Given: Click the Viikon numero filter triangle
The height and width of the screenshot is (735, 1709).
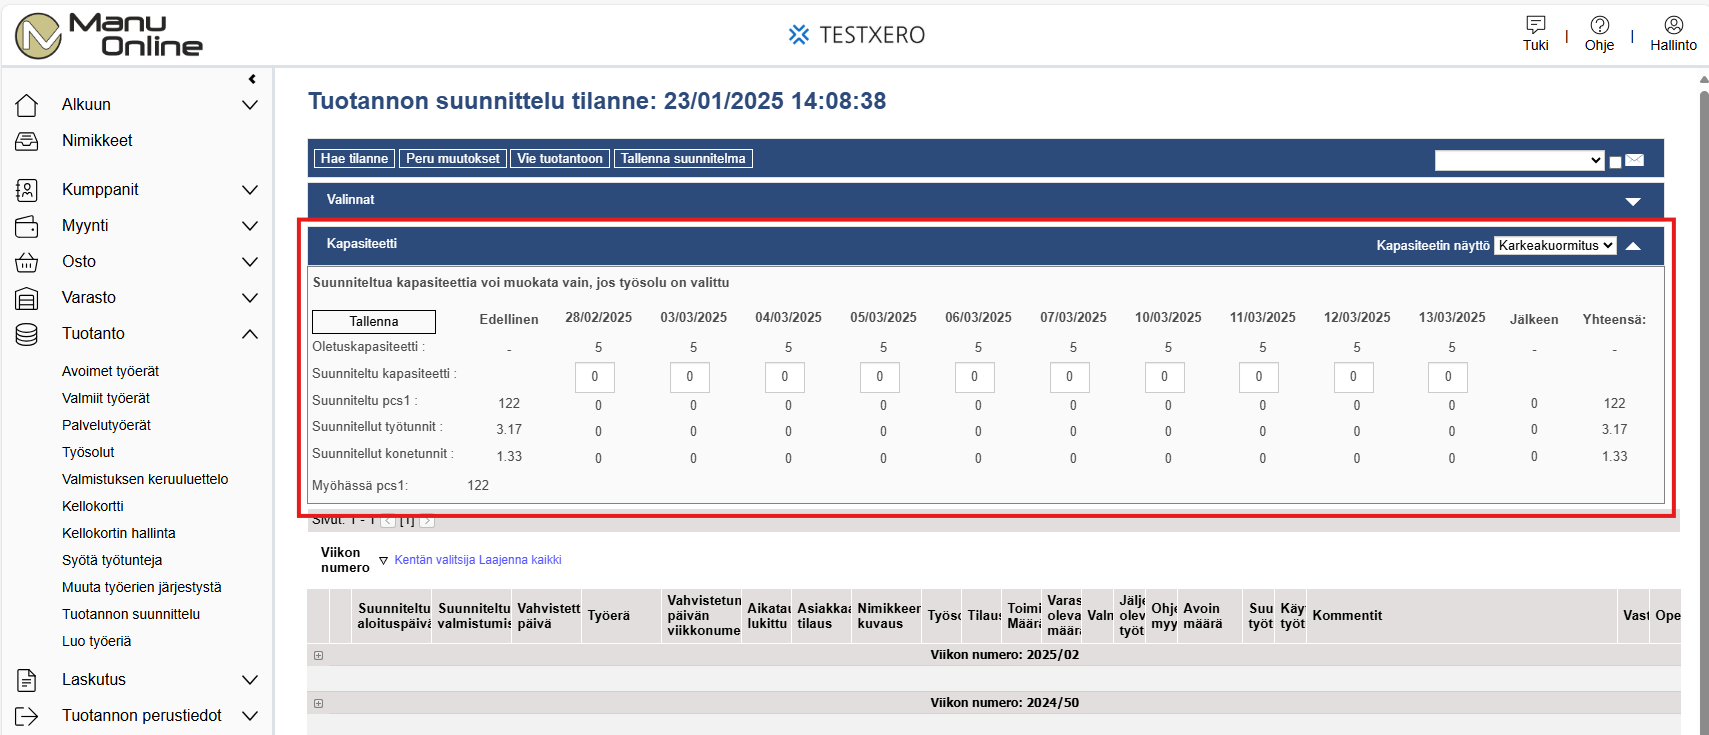Looking at the screenshot, I should (383, 561).
